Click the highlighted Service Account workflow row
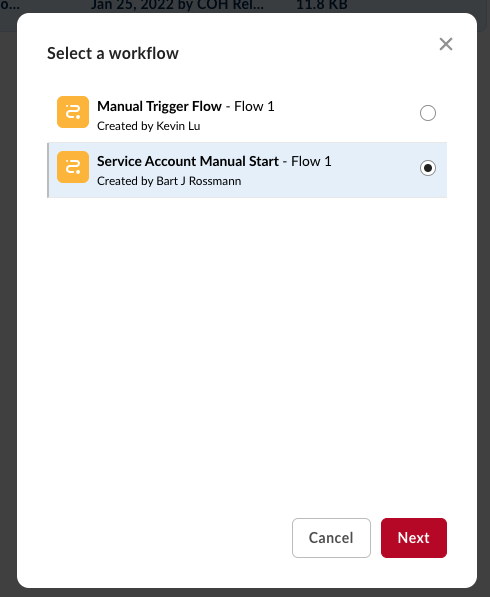This screenshot has height=597, width=490. pyautogui.click(x=247, y=170)
